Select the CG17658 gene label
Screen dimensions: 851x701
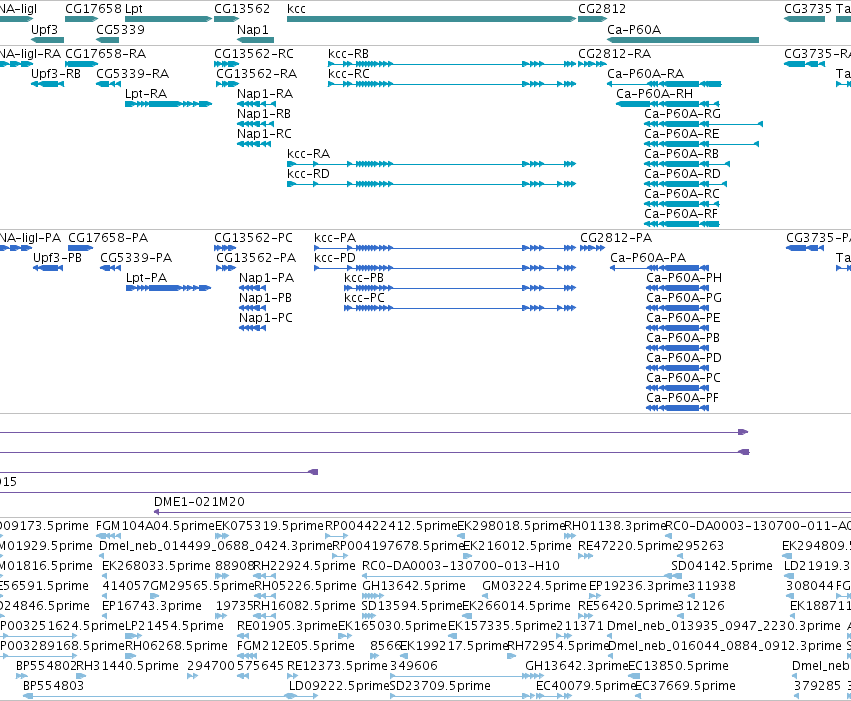point(93,9)
